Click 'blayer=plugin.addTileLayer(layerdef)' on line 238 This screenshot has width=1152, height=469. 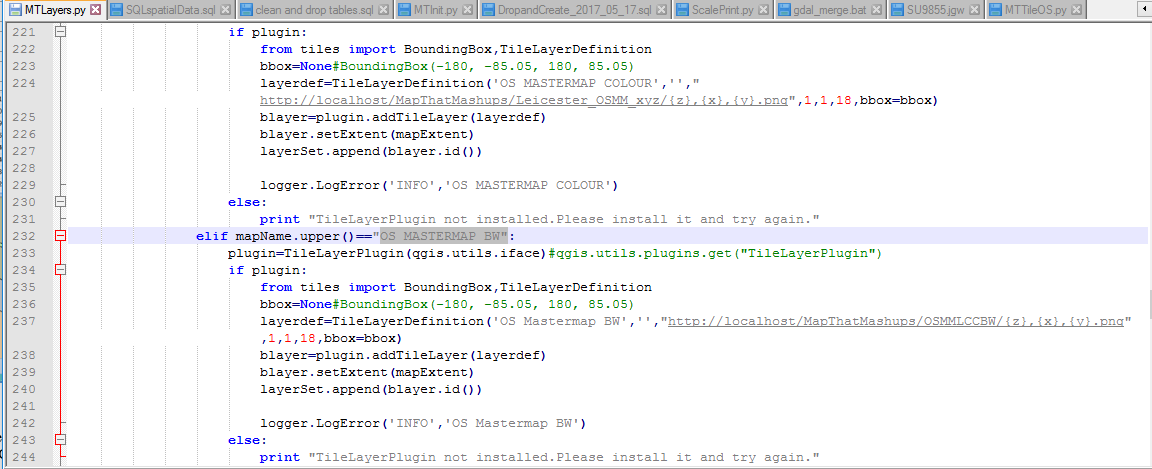(x=403, y=355)
